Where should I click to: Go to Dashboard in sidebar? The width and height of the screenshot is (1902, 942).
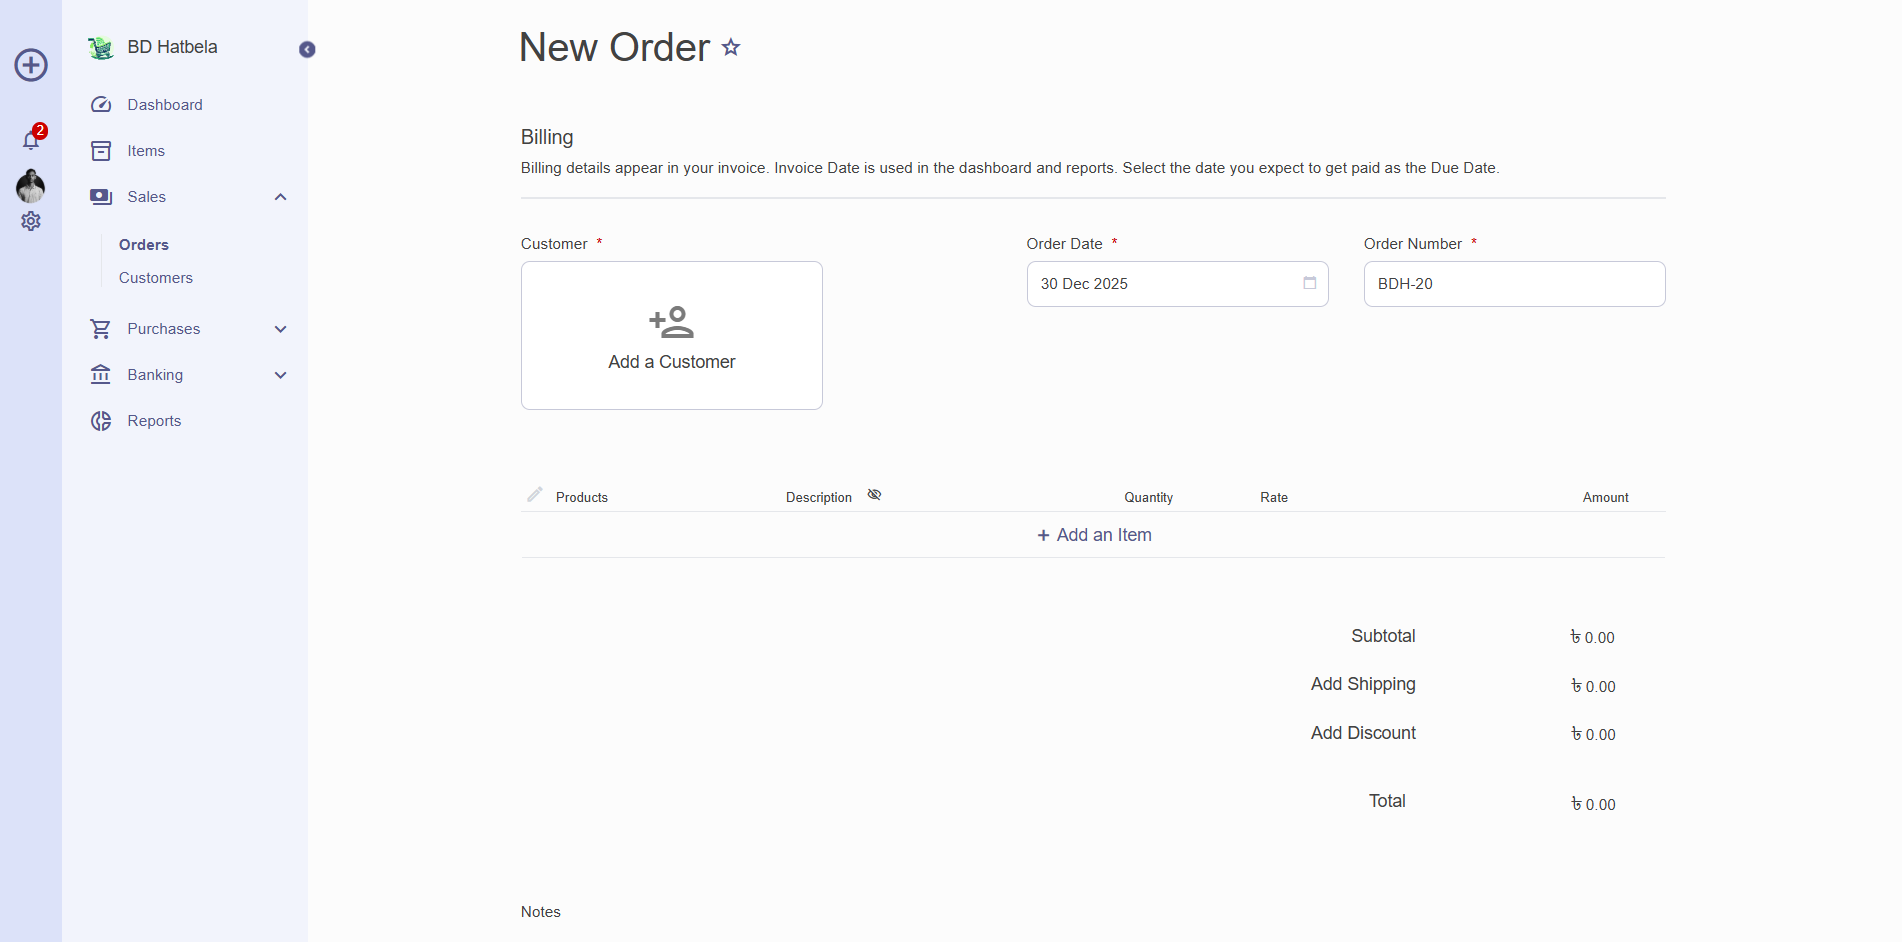point(164,105)
